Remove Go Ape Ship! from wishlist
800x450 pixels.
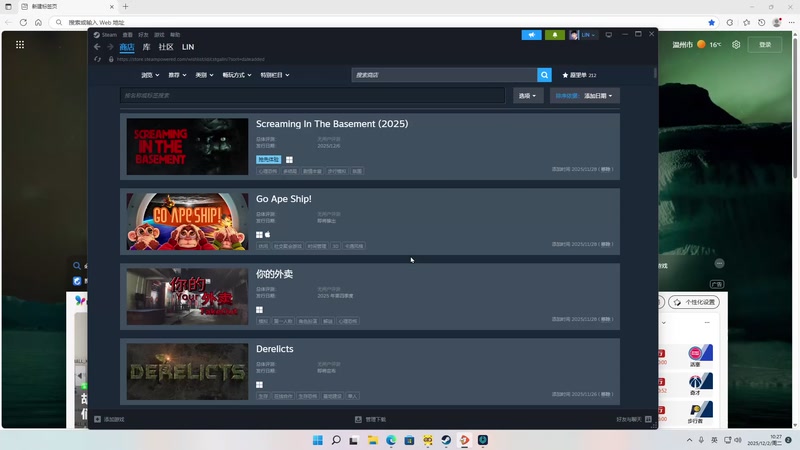pyautogui.click(x=605, y=244)
